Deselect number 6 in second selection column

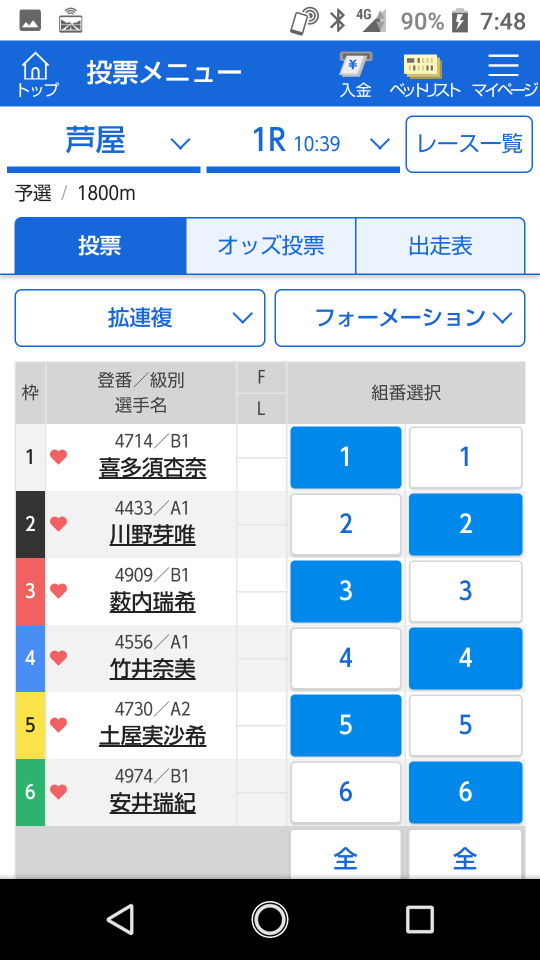tap(465, 792)
